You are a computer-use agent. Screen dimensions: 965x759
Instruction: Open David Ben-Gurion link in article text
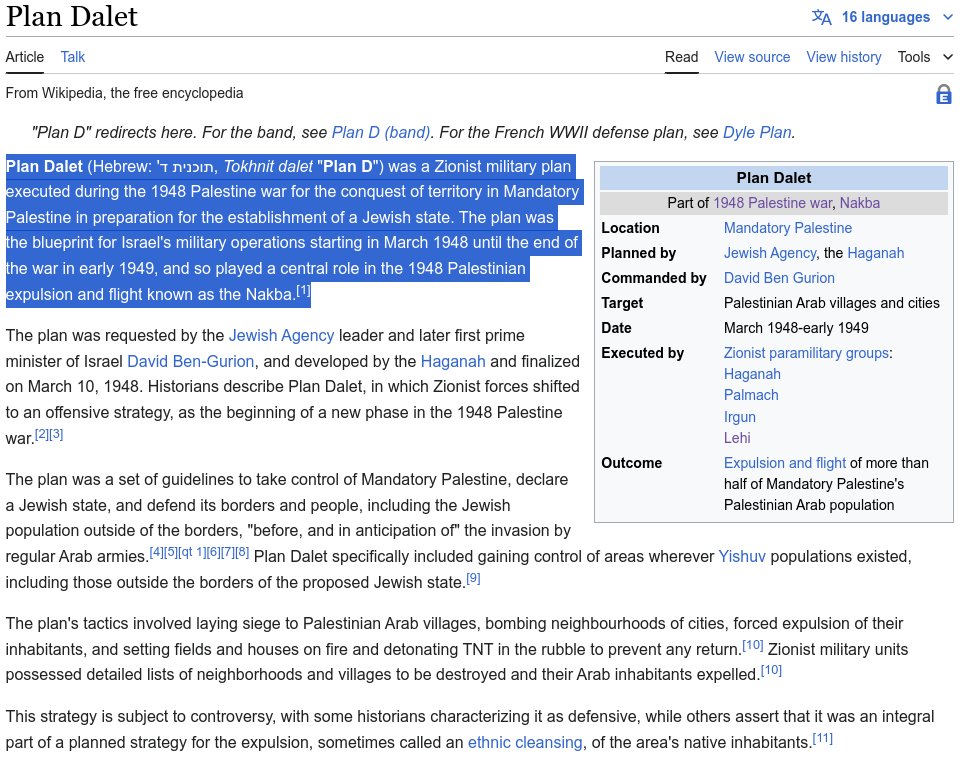click(191, 361)
